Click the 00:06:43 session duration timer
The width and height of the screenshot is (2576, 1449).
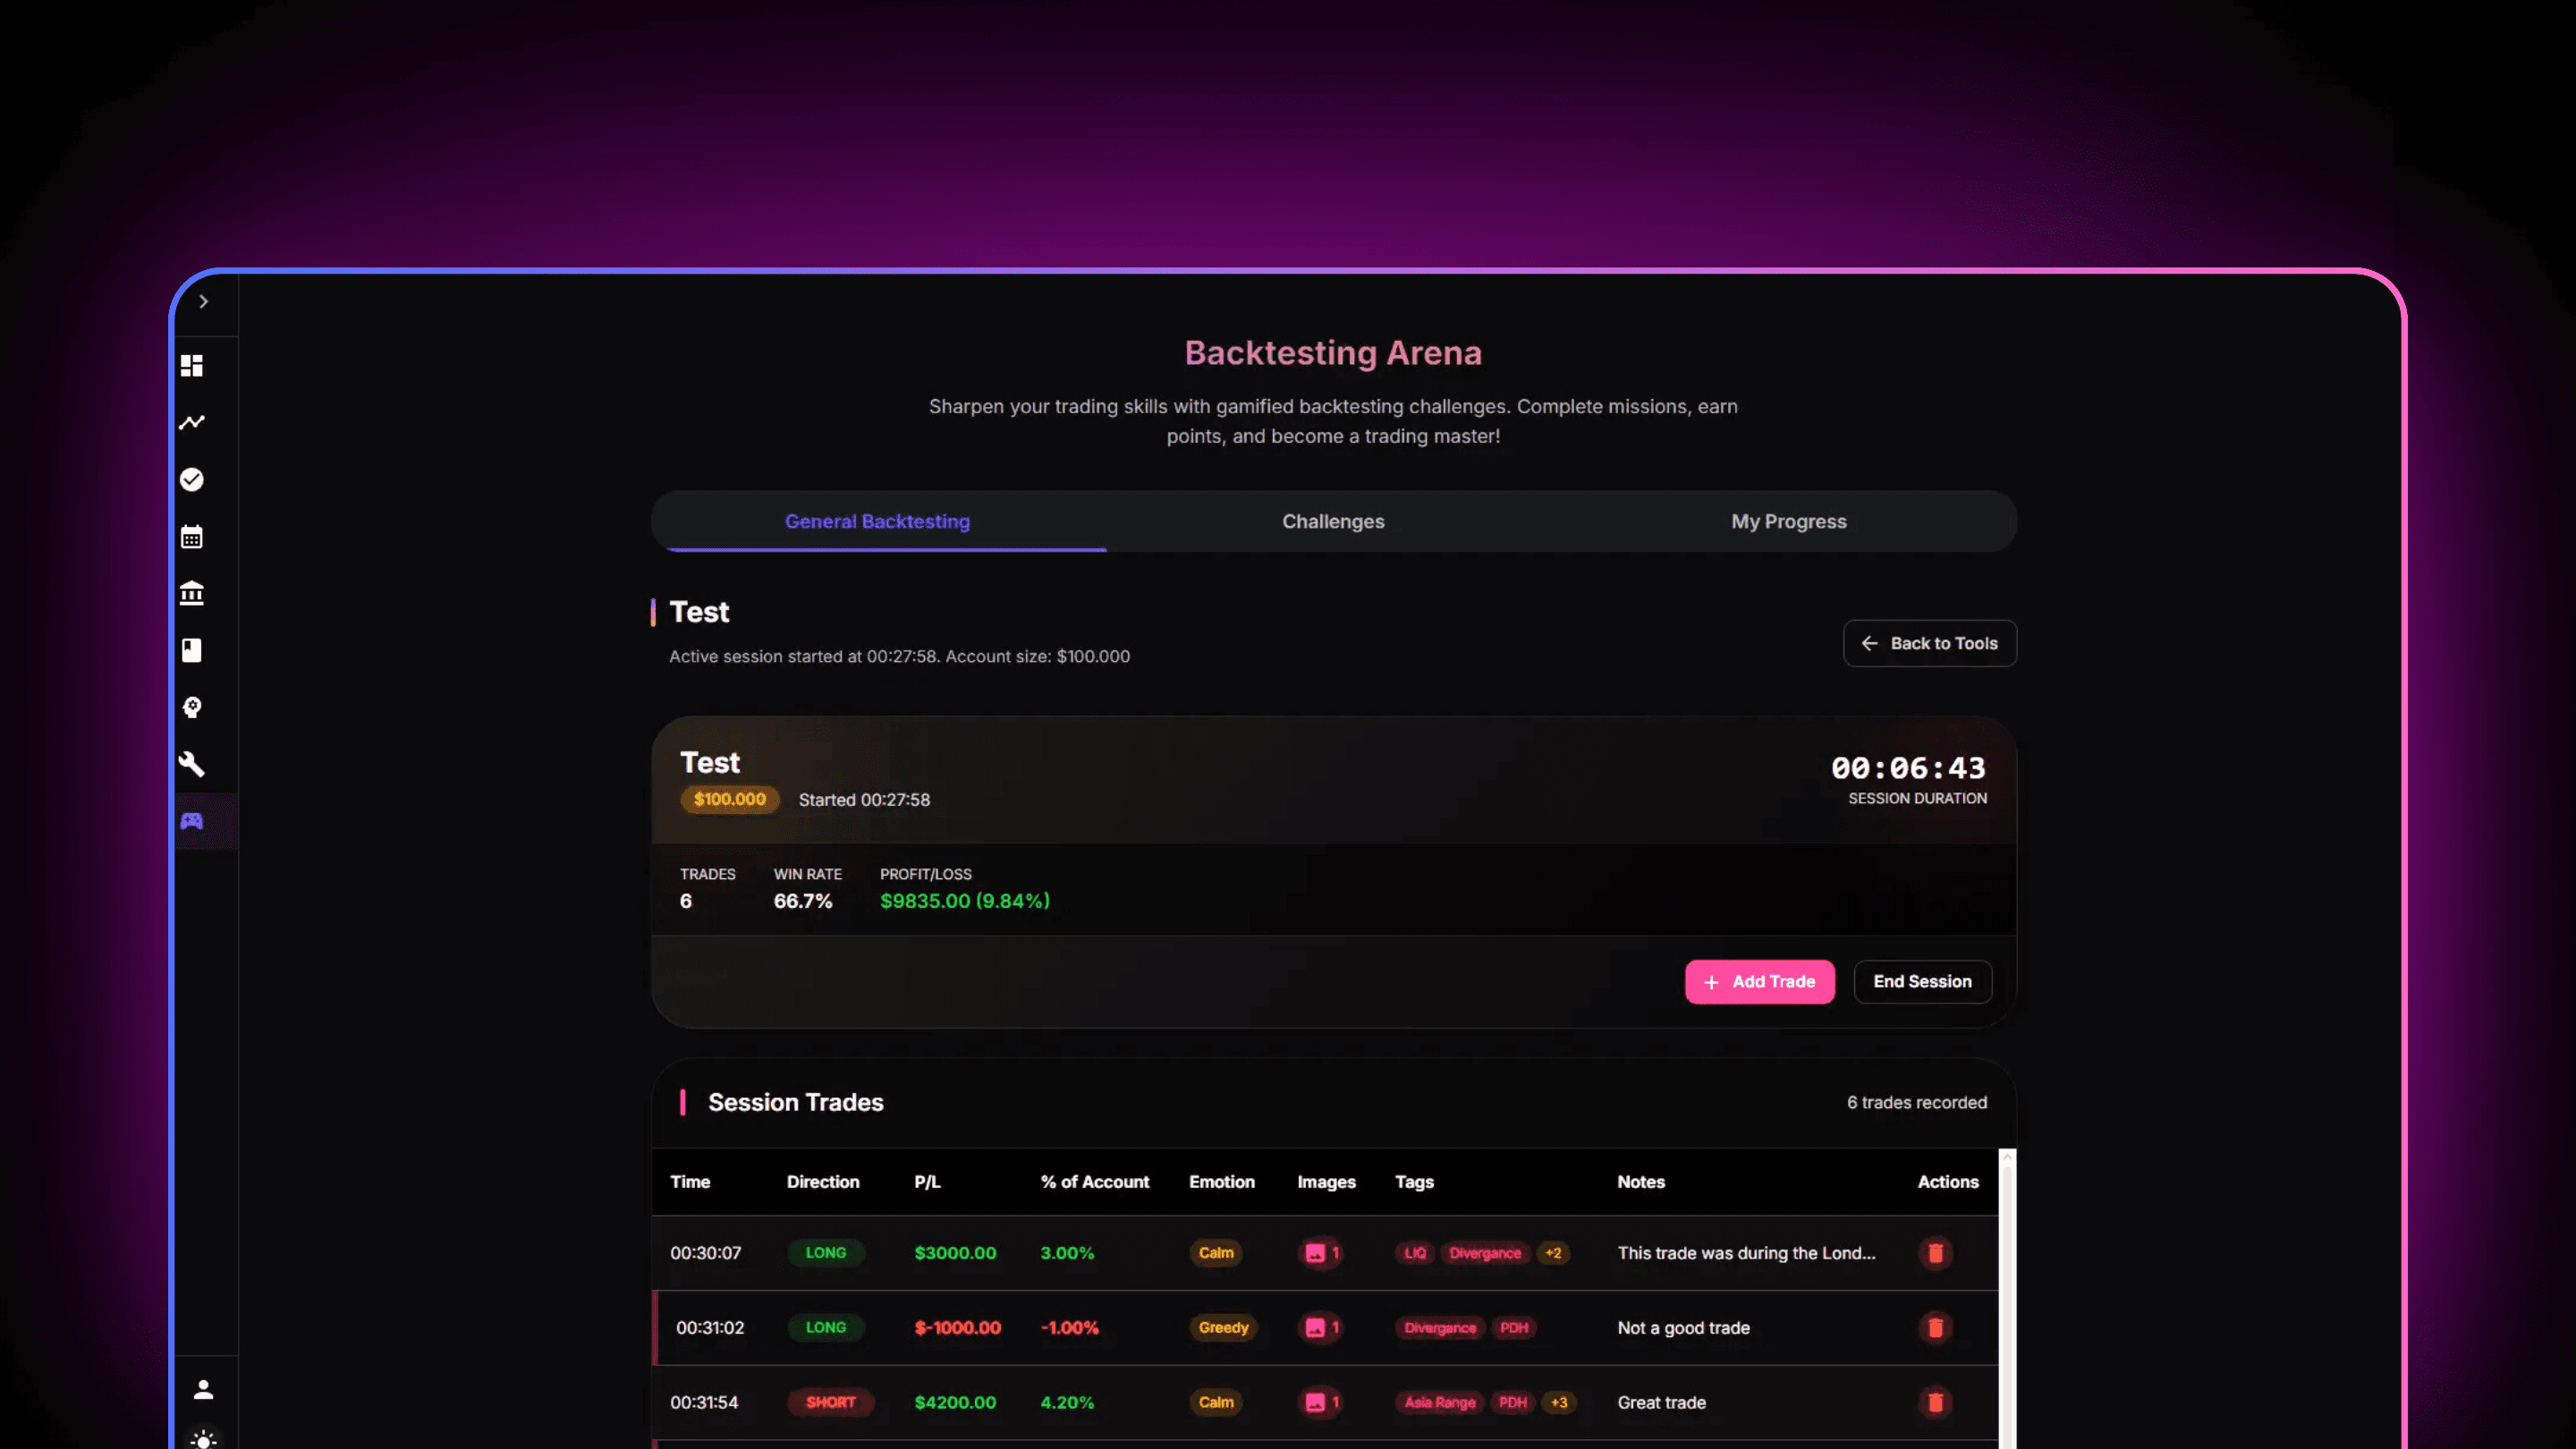point(1908,767)
